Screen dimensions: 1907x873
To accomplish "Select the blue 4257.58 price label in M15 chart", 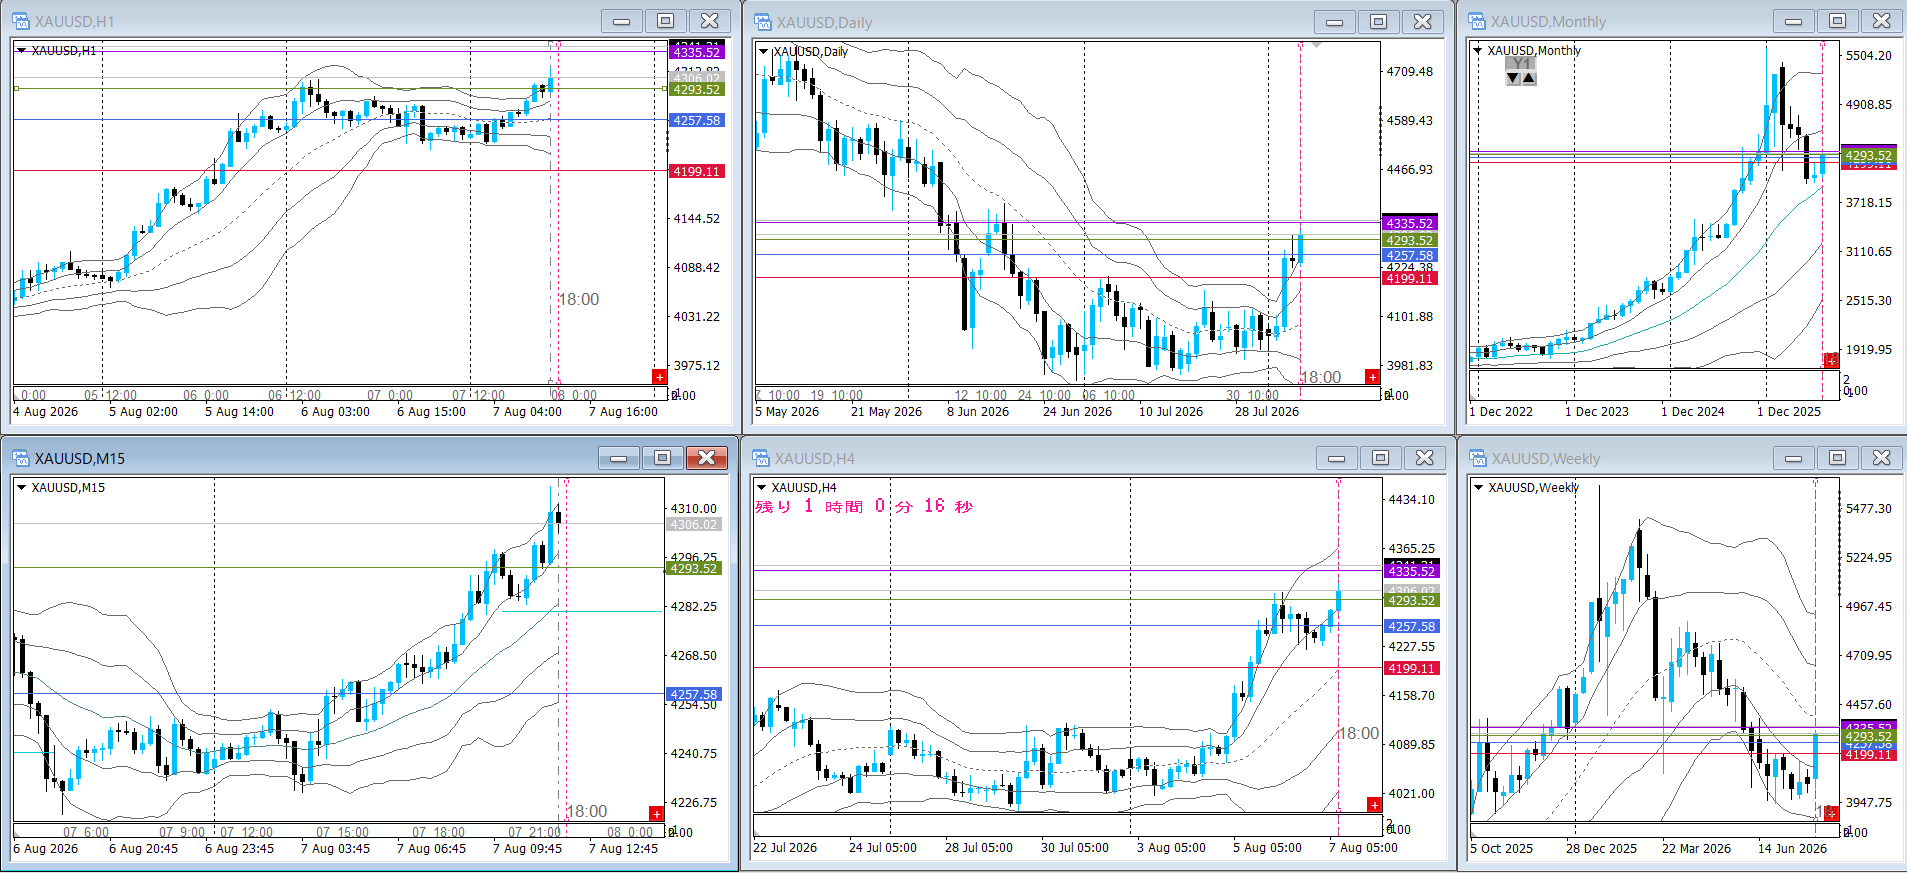I will click(x=693, y=695).
